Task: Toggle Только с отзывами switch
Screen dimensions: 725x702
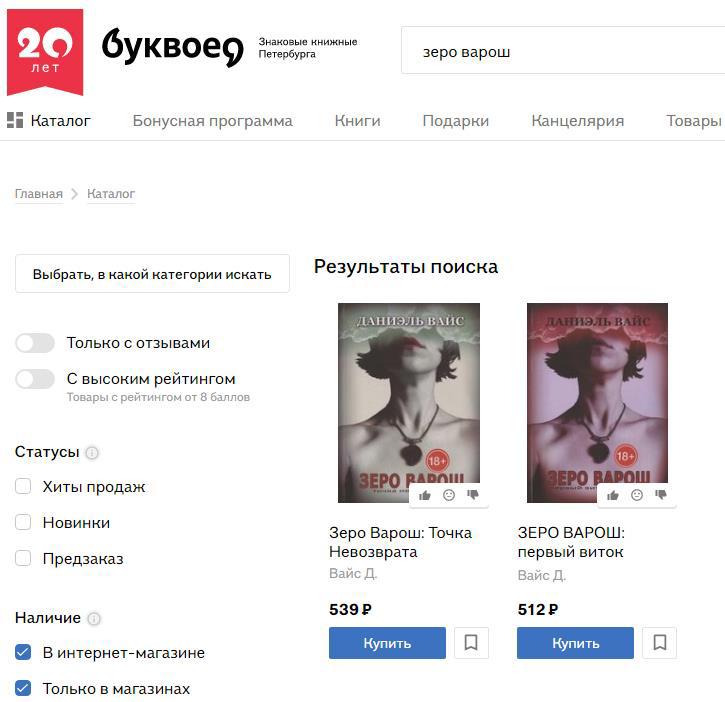Action: pyautogui.click(x=35, y=343)
